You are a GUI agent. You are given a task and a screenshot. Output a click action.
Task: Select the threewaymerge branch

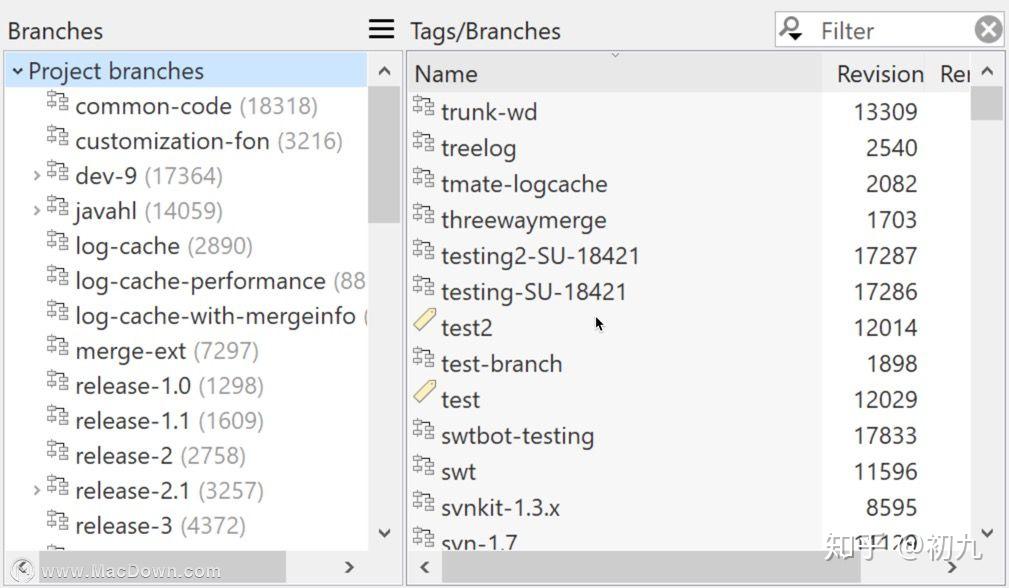point(523,219)
